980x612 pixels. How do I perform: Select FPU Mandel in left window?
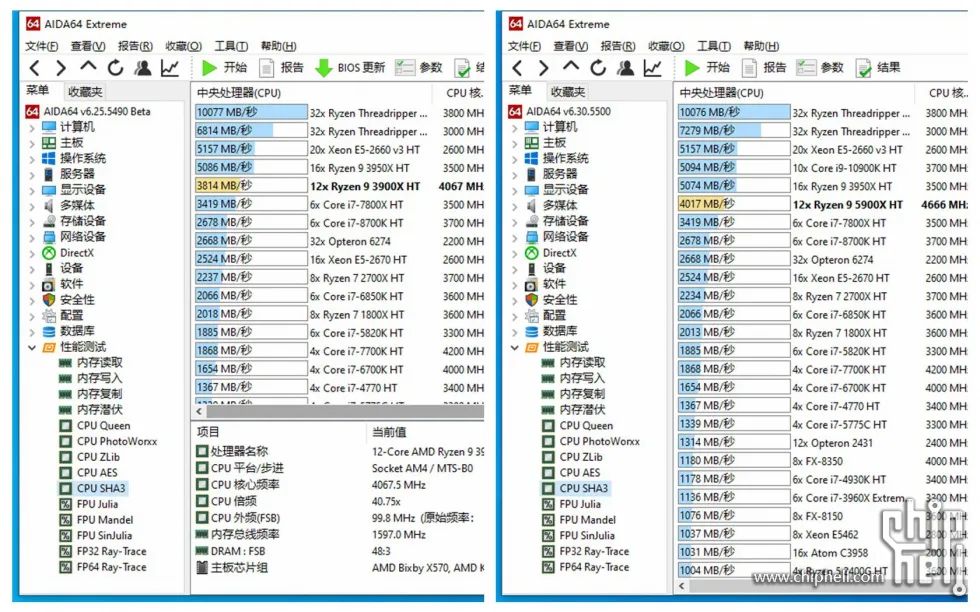point(104,519)
